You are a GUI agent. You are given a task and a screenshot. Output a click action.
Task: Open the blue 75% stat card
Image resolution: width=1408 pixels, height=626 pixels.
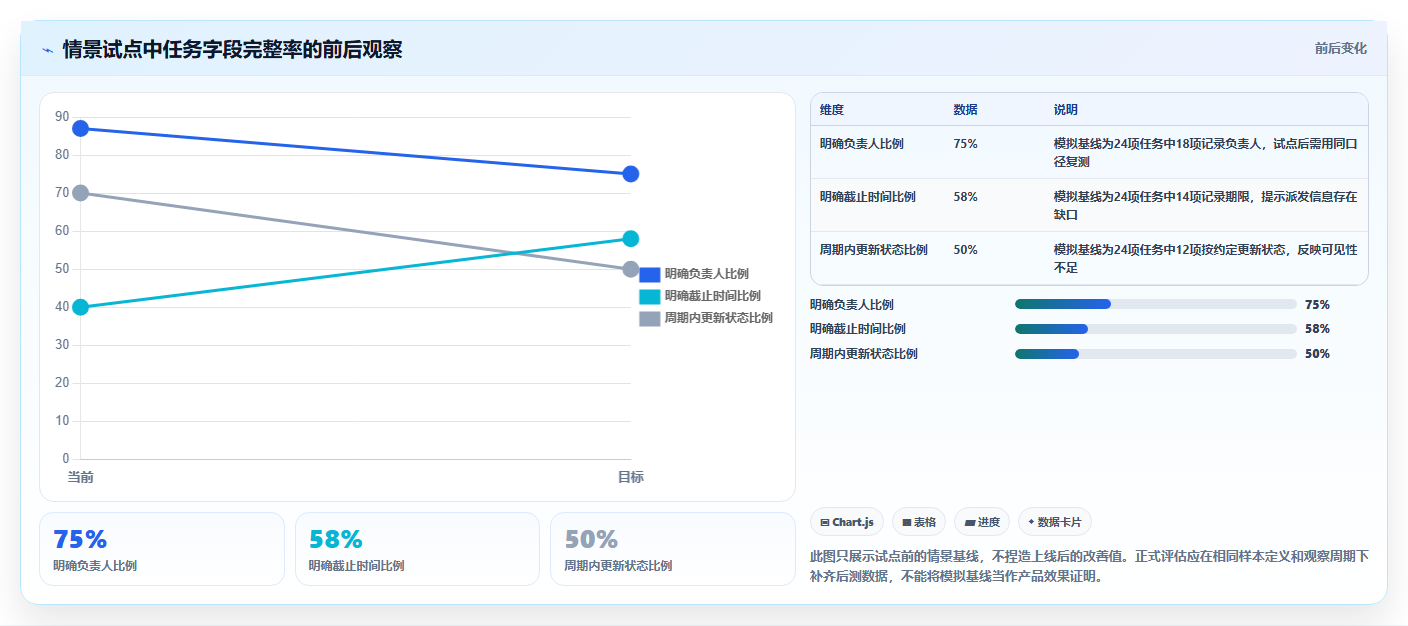[x=162, y=549]
